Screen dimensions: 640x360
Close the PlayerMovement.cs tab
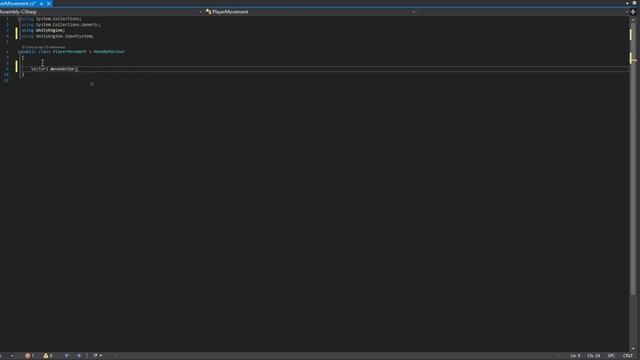pos(49,3)
